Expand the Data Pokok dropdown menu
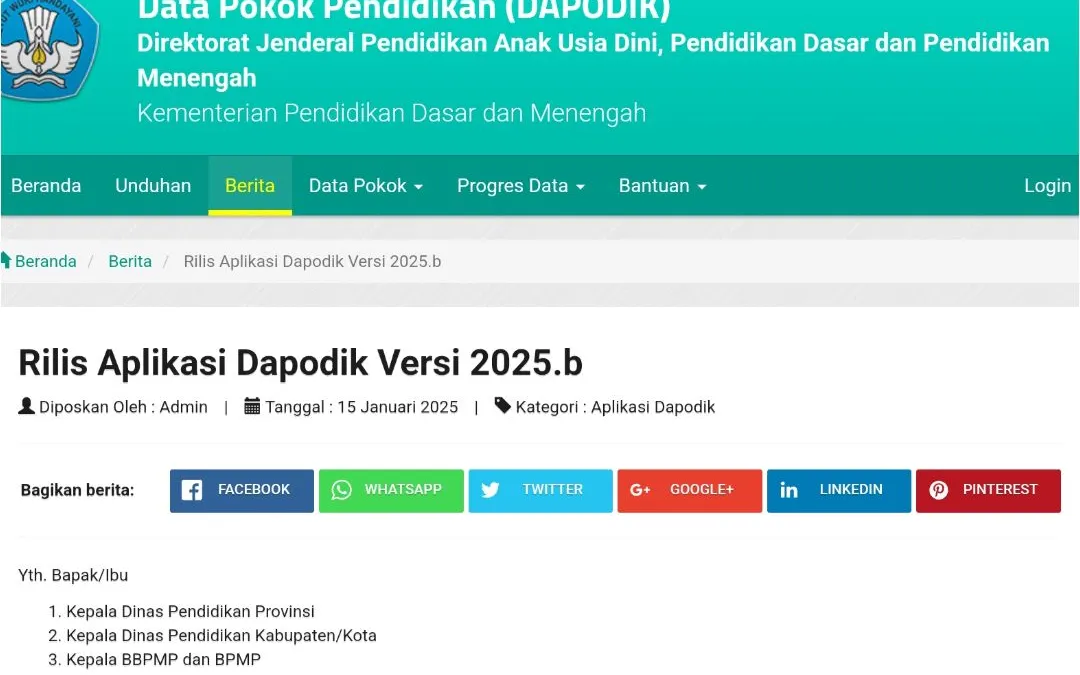1080x675 pixels. tap(366, 185)
